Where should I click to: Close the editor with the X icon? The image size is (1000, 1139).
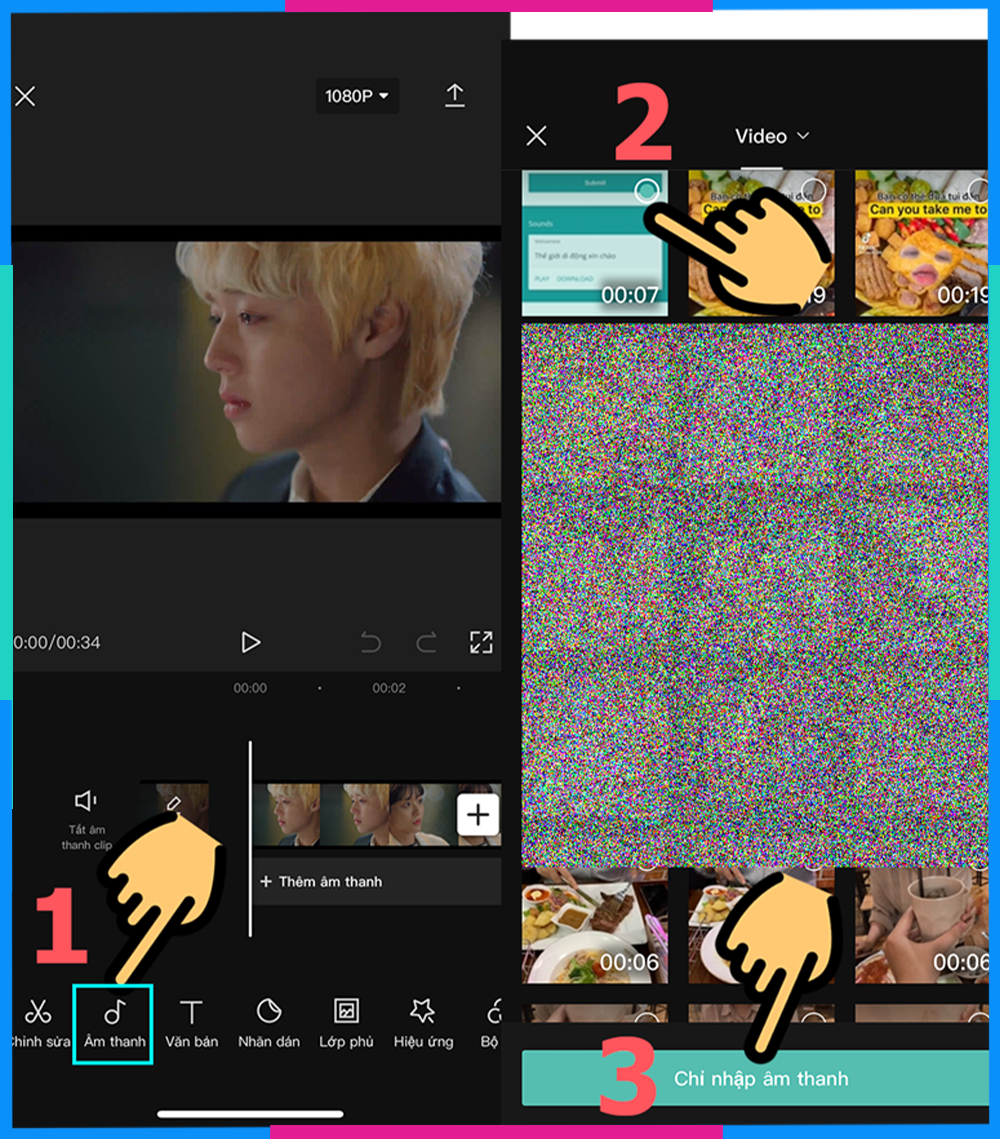point(25,96)
